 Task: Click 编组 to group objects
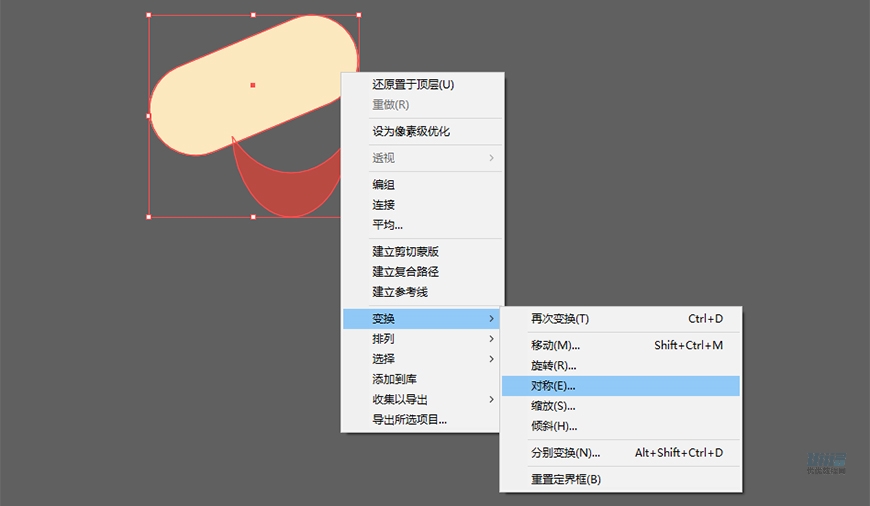[384, 185]
